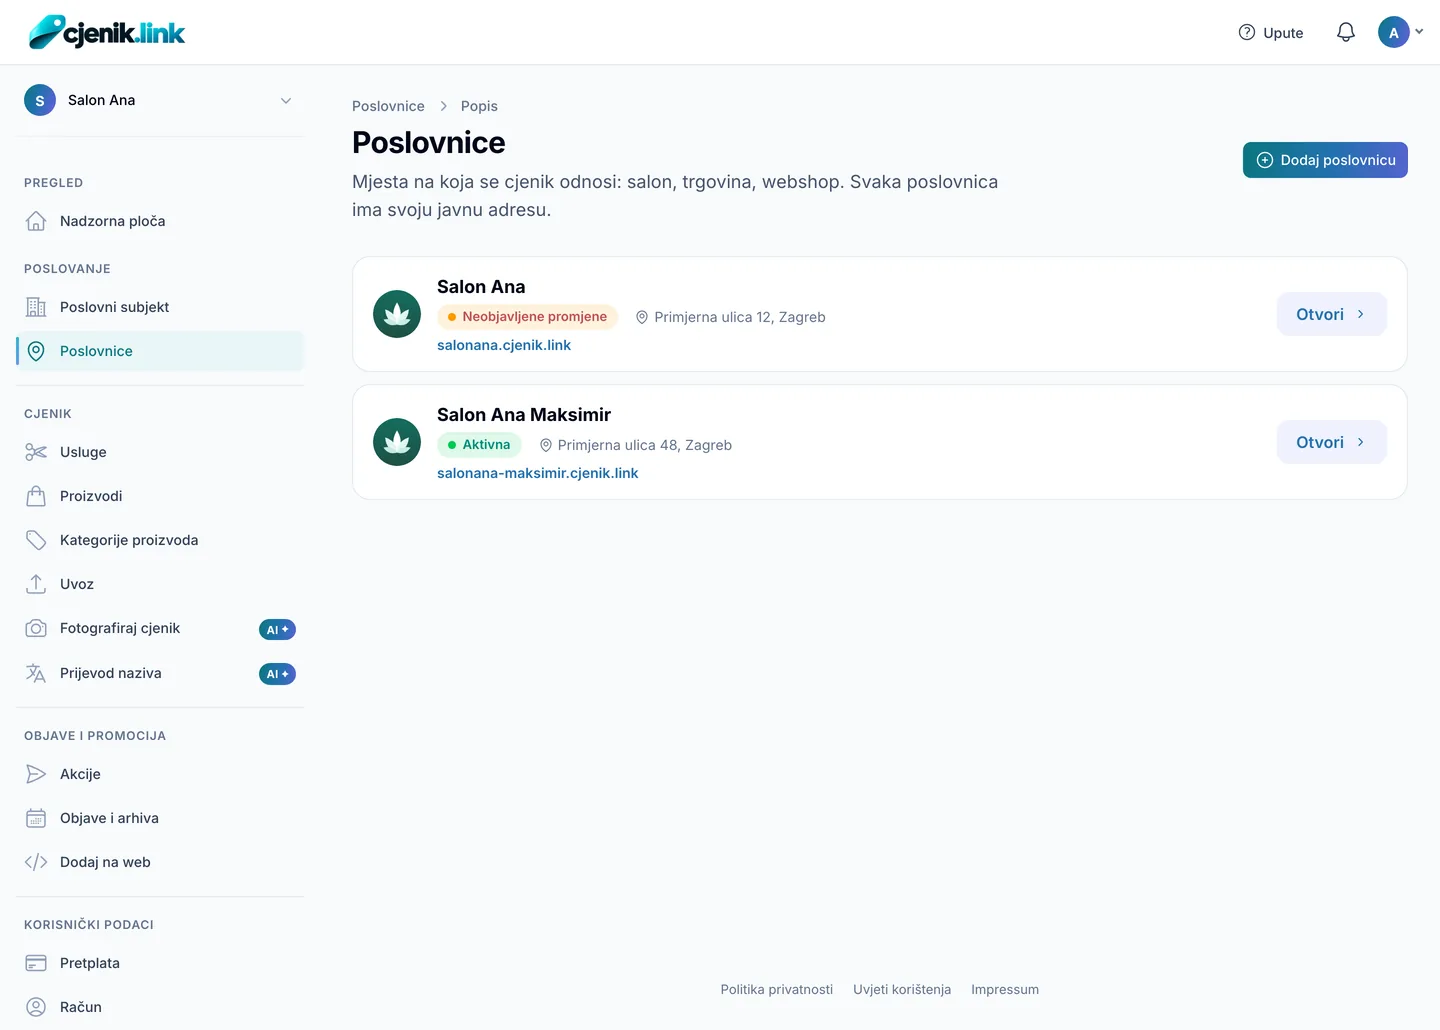Image resolution: width=1440 pixels, height=1030 pixels.
Task: Click chevron on Salon Ana Maksimir Otvori
Action: click(1360, 442)
